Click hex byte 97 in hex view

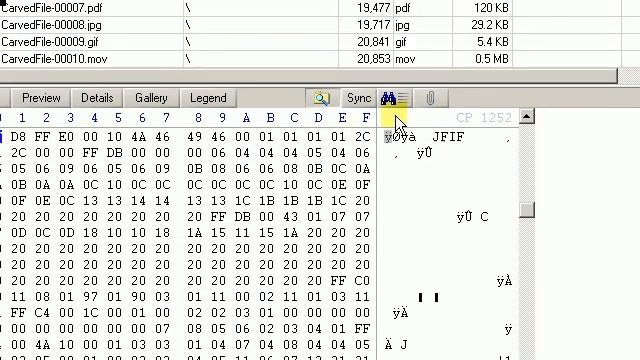pos(91,297)
